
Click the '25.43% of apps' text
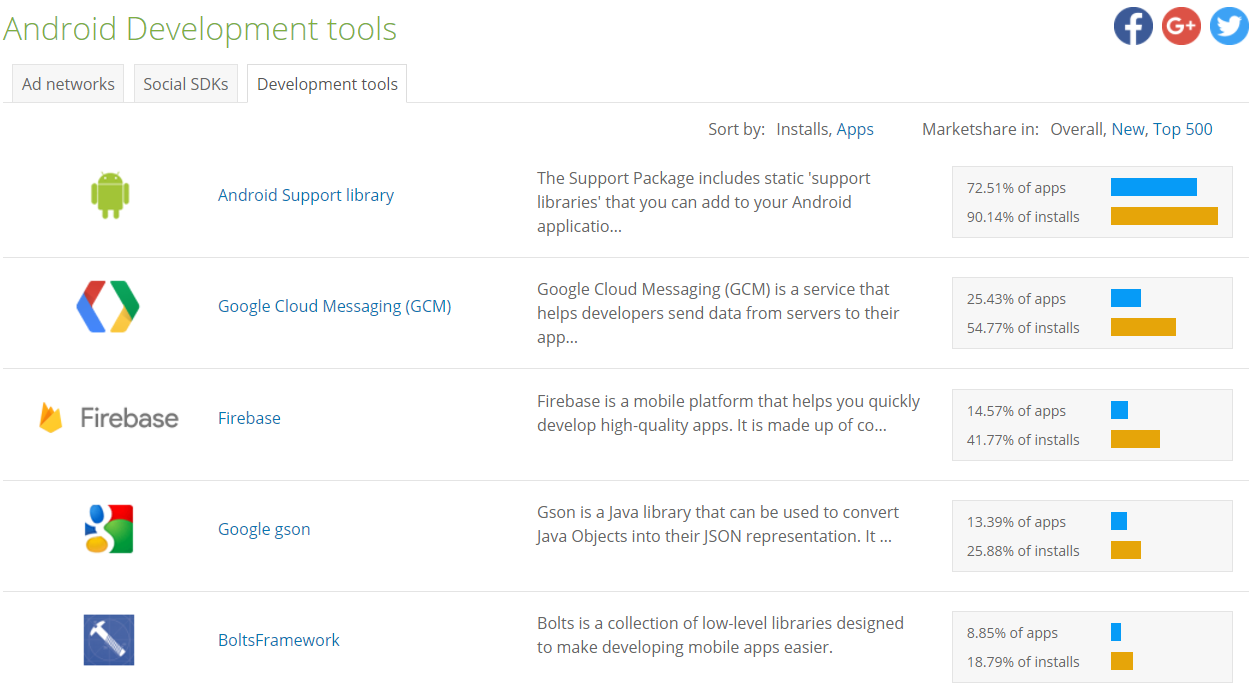[x=1016, y=299]
